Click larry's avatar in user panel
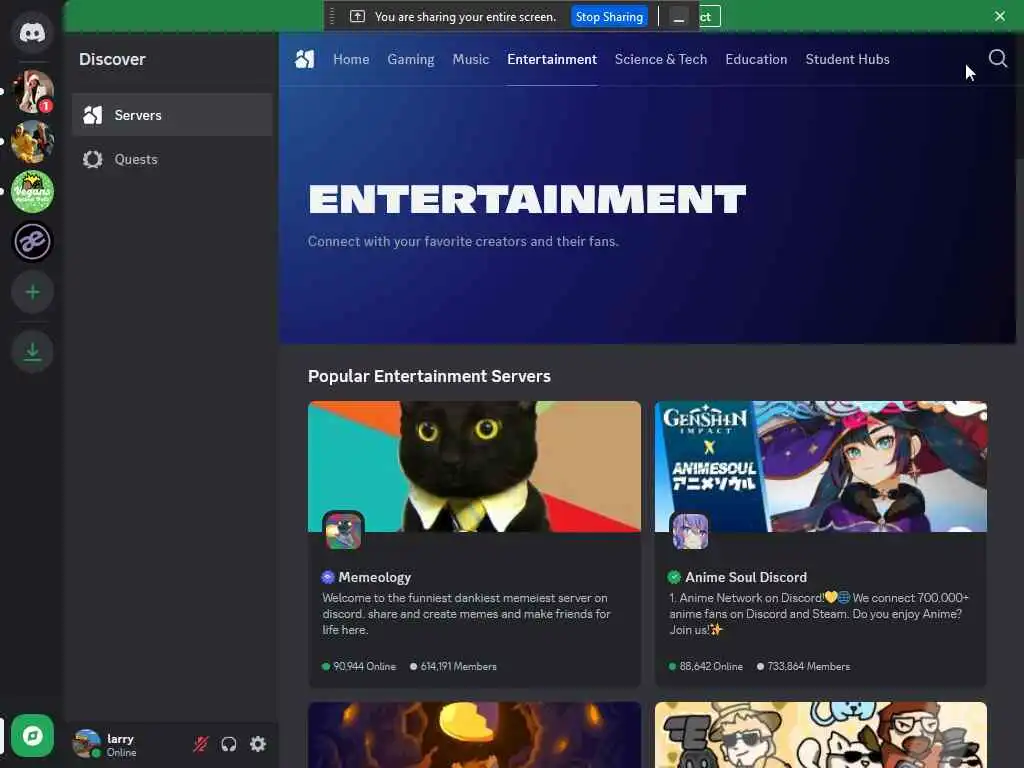 (x=86, y=743)
